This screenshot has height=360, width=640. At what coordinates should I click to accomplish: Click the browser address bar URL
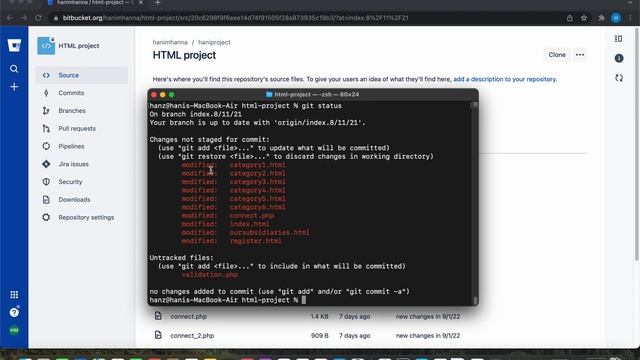(236, 18)
